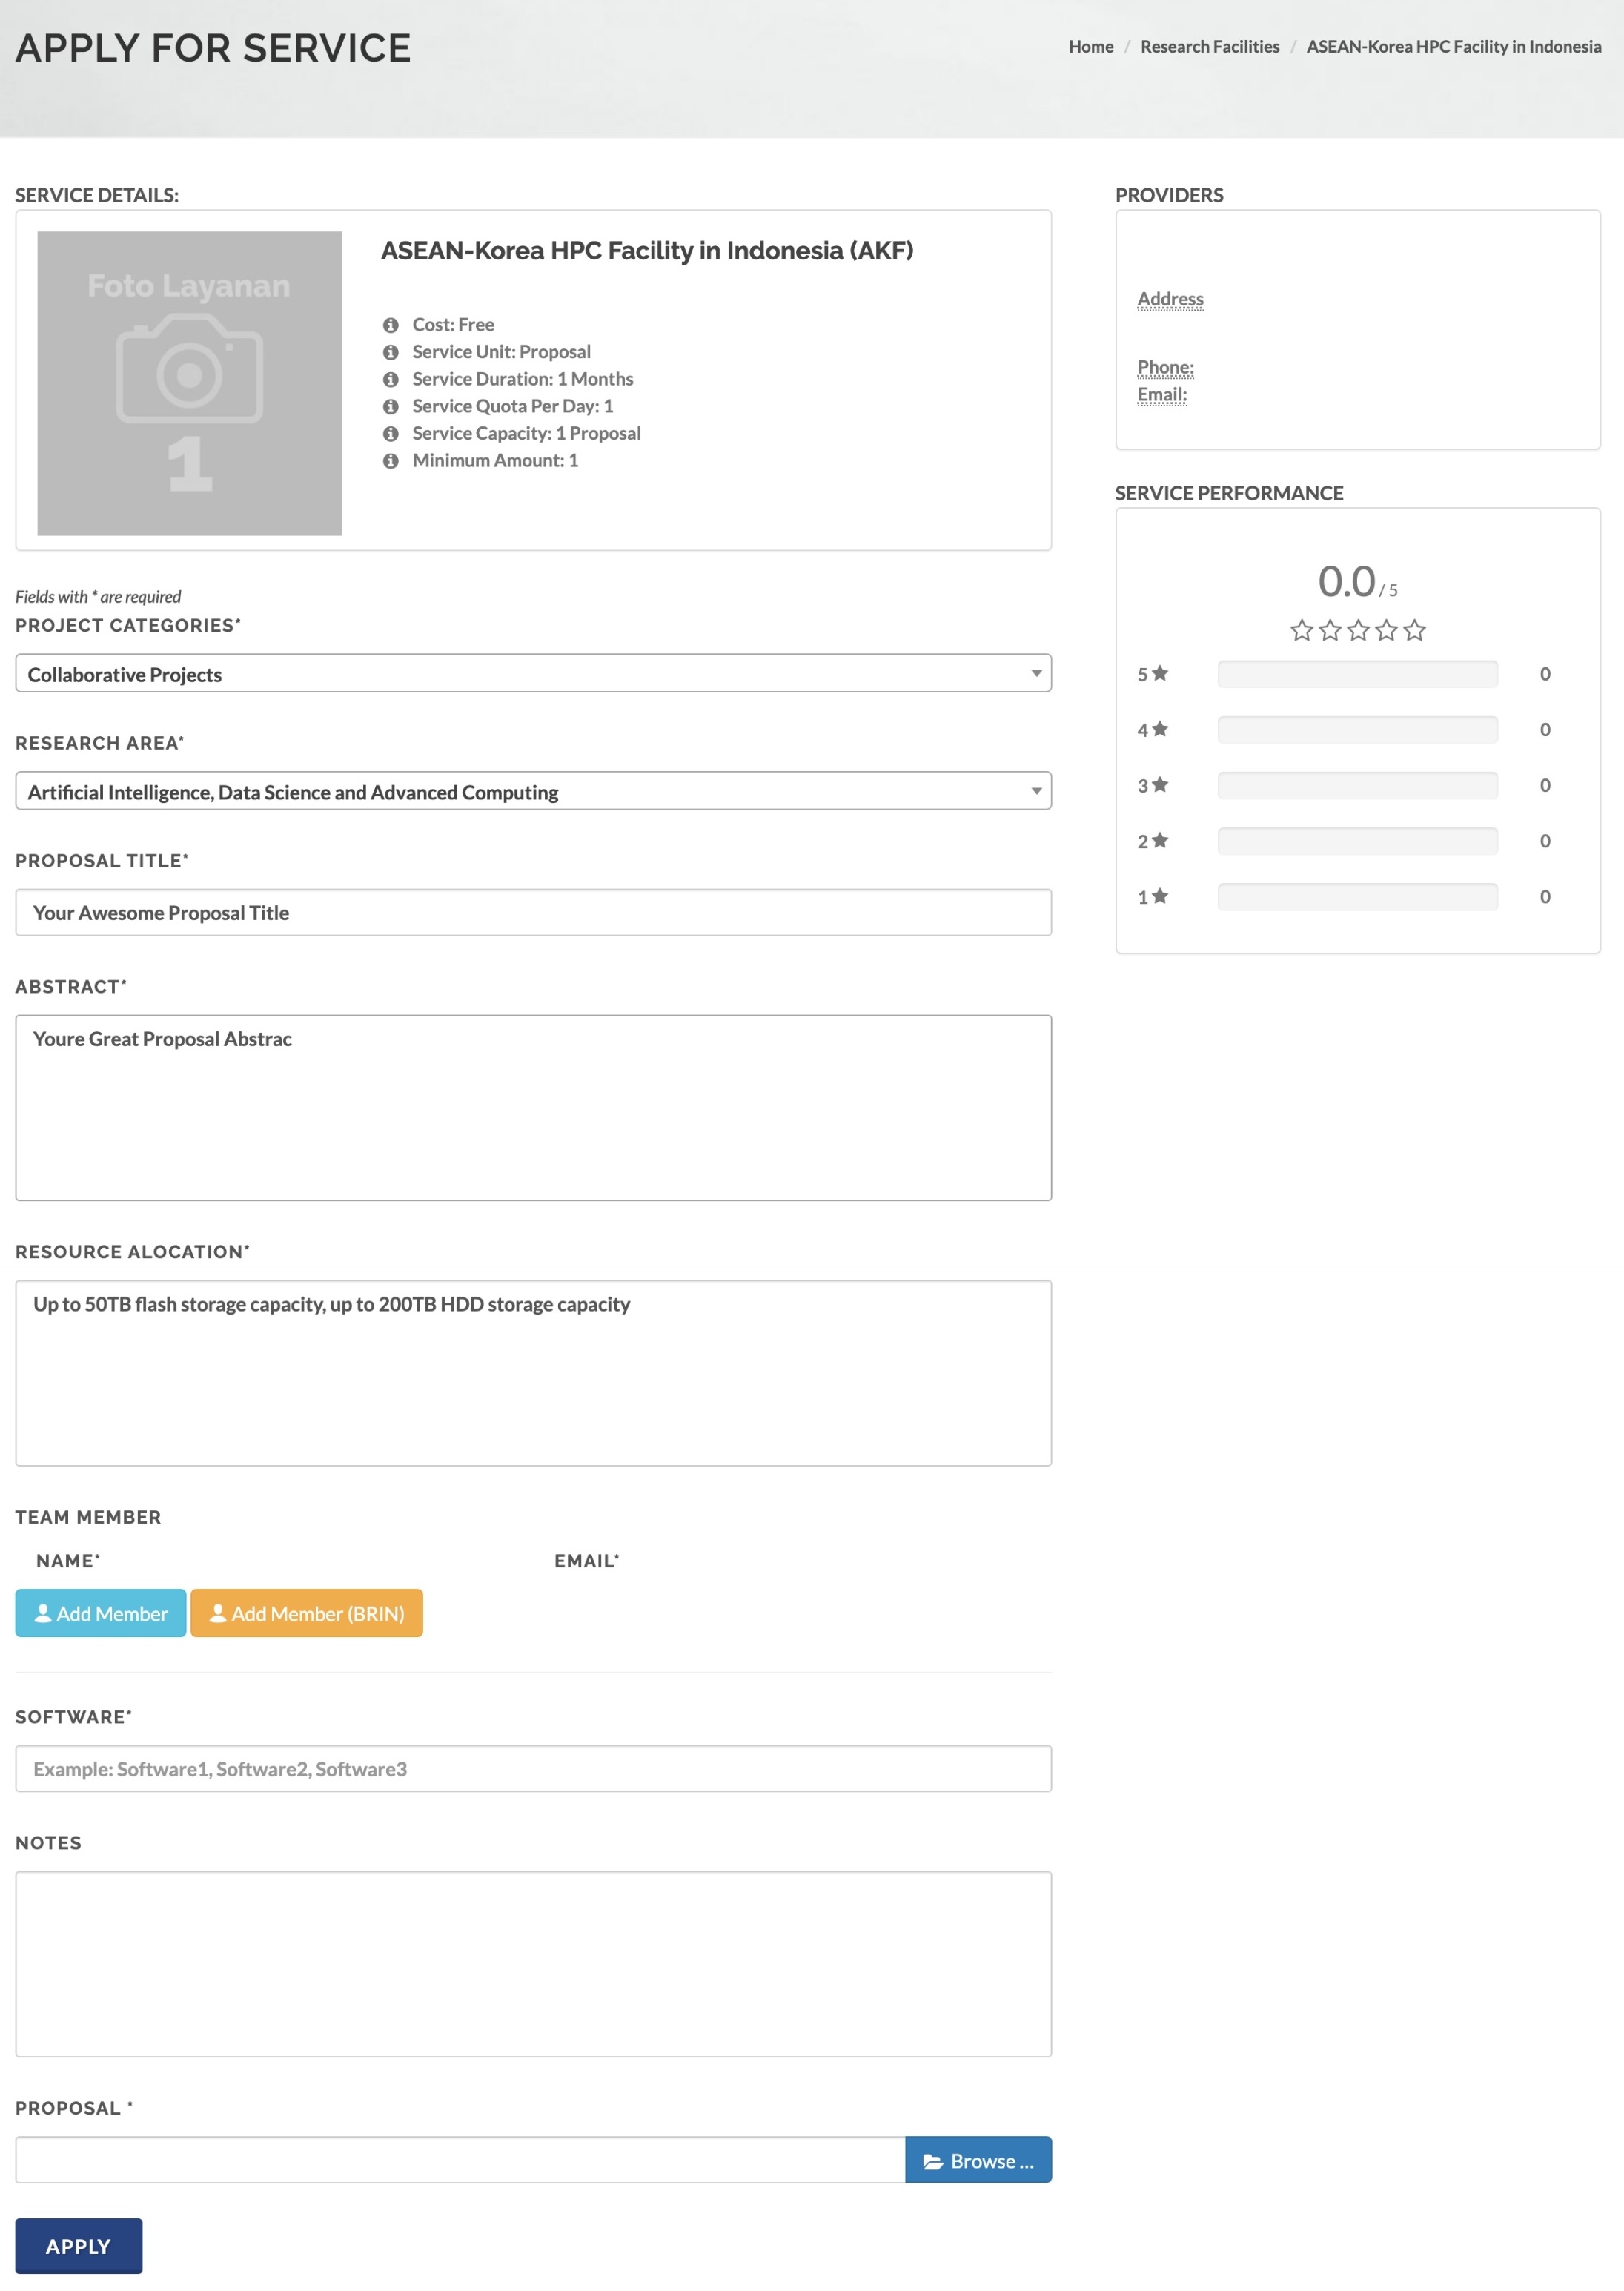This screenshot has height=2291, width=1624.
Task: Go to Home in the breadcrumb
Action: [x=1091, y=46]
